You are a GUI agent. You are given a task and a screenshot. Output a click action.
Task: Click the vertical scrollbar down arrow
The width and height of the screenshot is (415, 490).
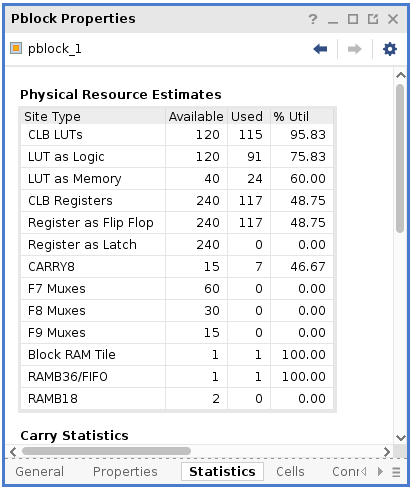point(400,437)
